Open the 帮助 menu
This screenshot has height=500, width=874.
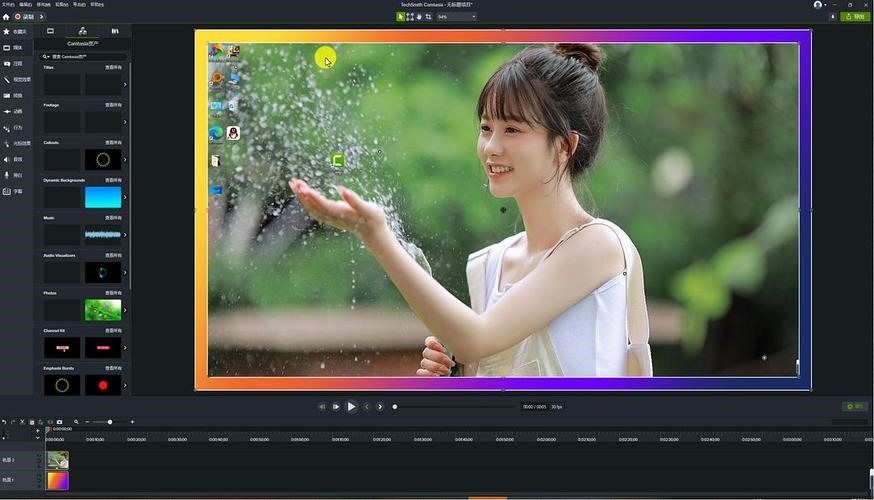pyautogui.click(x=97, y=4)
